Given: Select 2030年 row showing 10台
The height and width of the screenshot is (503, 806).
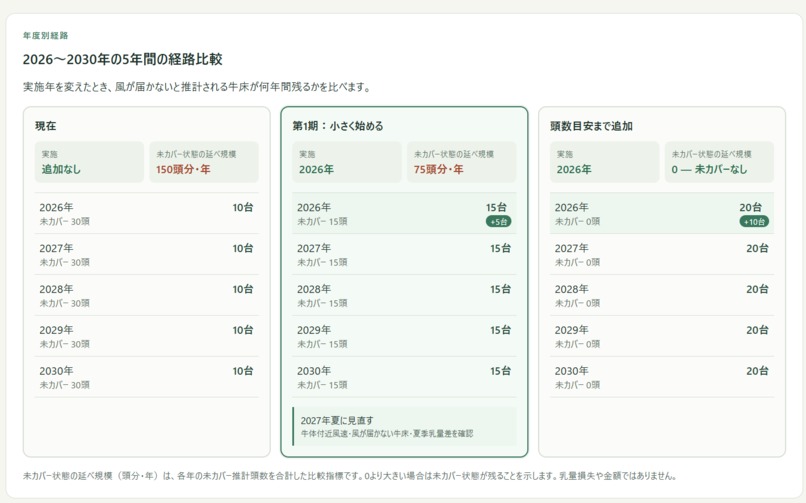Looking at the screenshot, I should click(146, 377).
